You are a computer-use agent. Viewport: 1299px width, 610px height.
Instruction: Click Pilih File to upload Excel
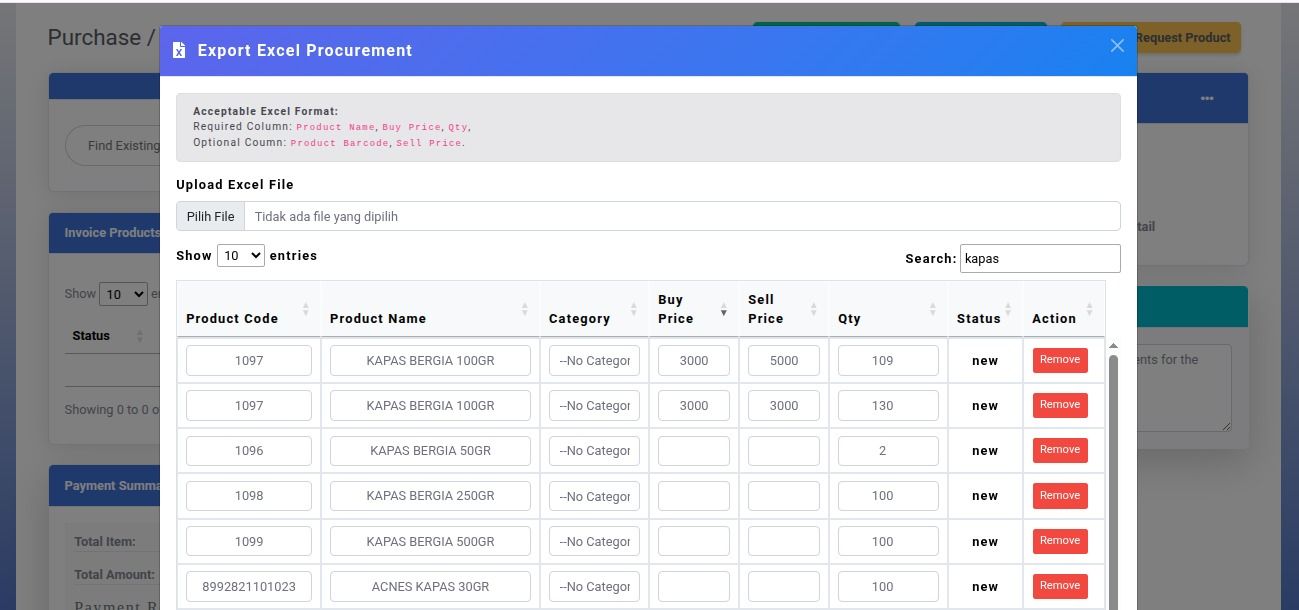click(211, 216)
